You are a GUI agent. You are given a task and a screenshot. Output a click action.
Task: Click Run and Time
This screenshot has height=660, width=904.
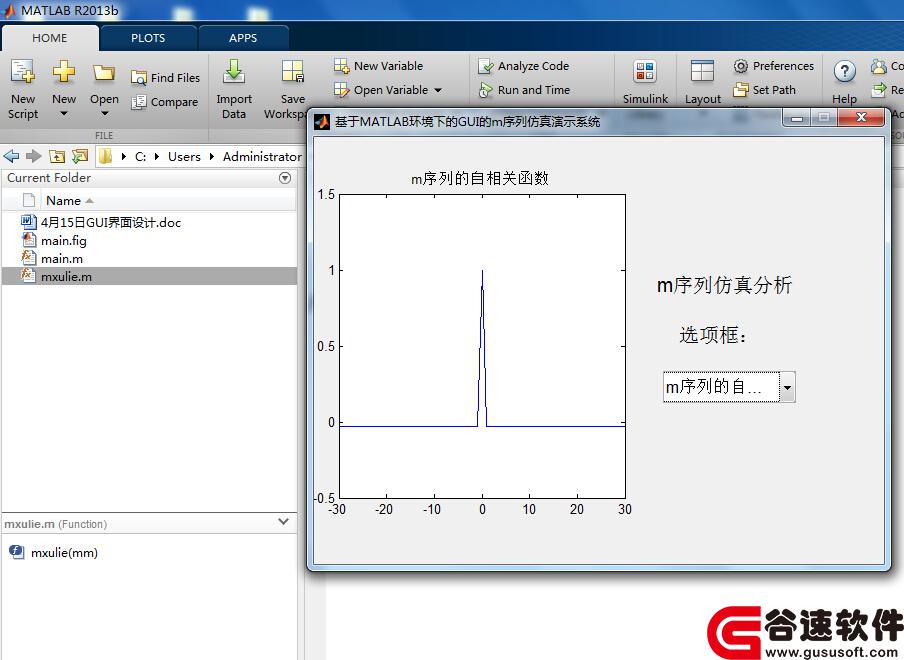point(524,90)
